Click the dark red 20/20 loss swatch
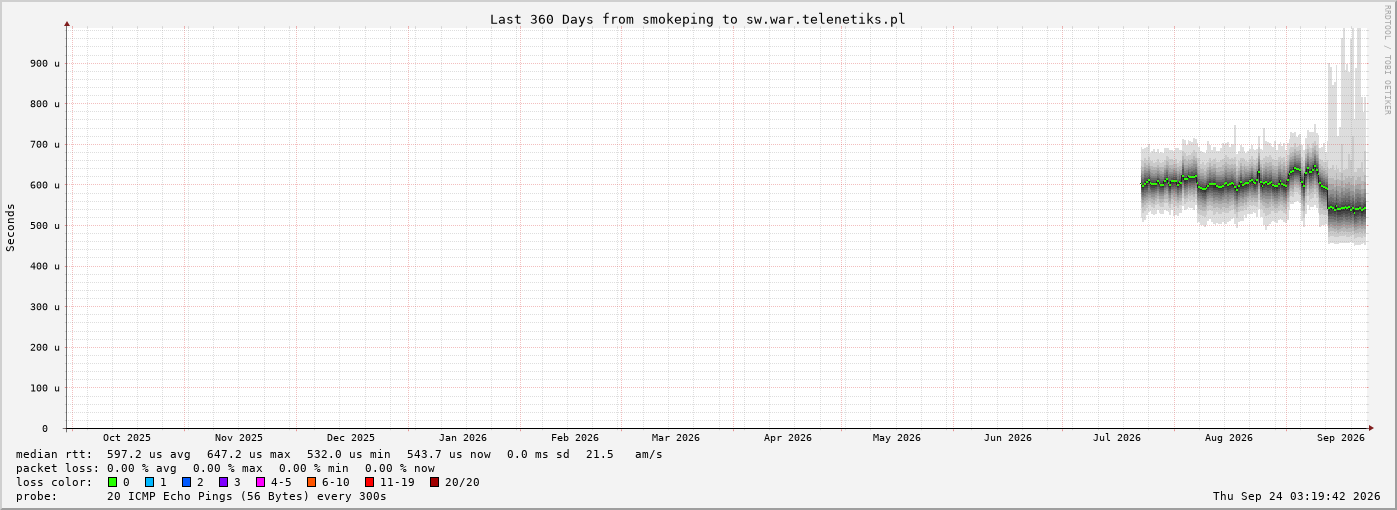The image size is (1397, 510). click(x=434, y=482)
